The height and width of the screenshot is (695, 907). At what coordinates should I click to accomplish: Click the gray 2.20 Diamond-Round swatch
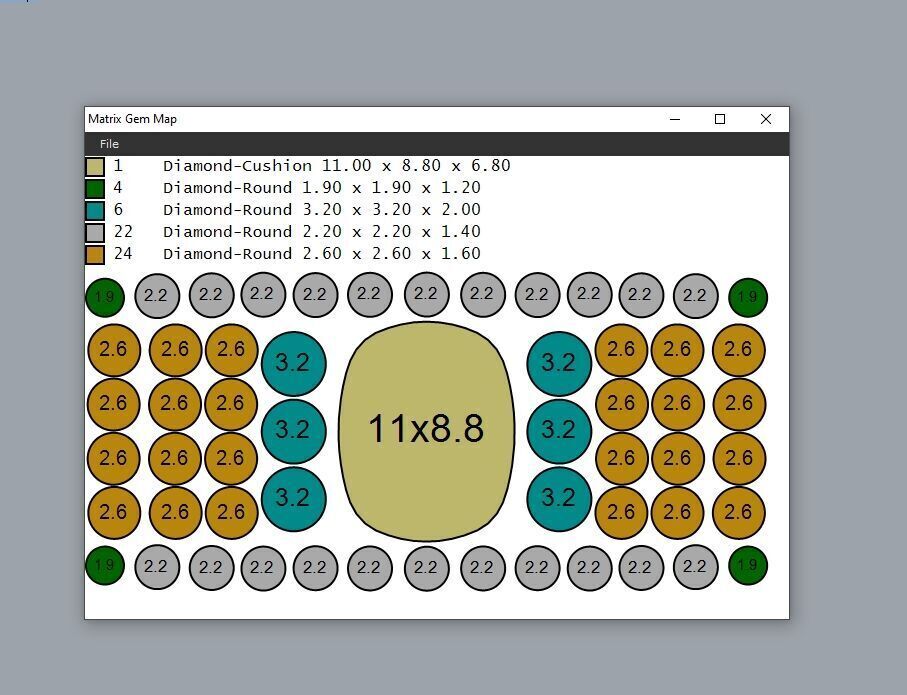coord(95,233)
